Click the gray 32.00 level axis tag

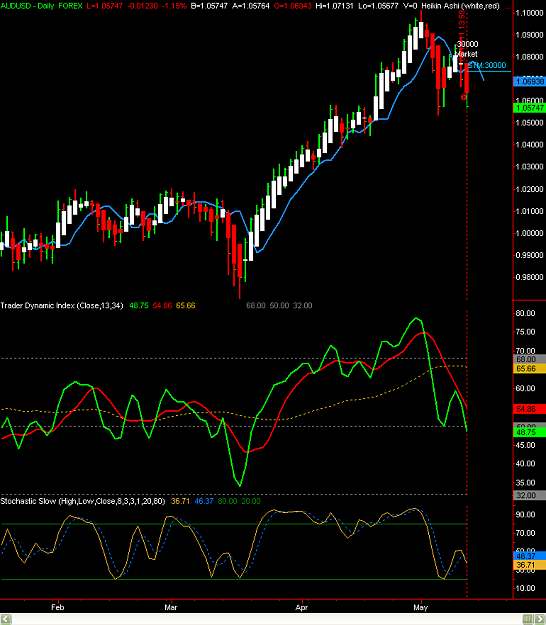(530, 495)
